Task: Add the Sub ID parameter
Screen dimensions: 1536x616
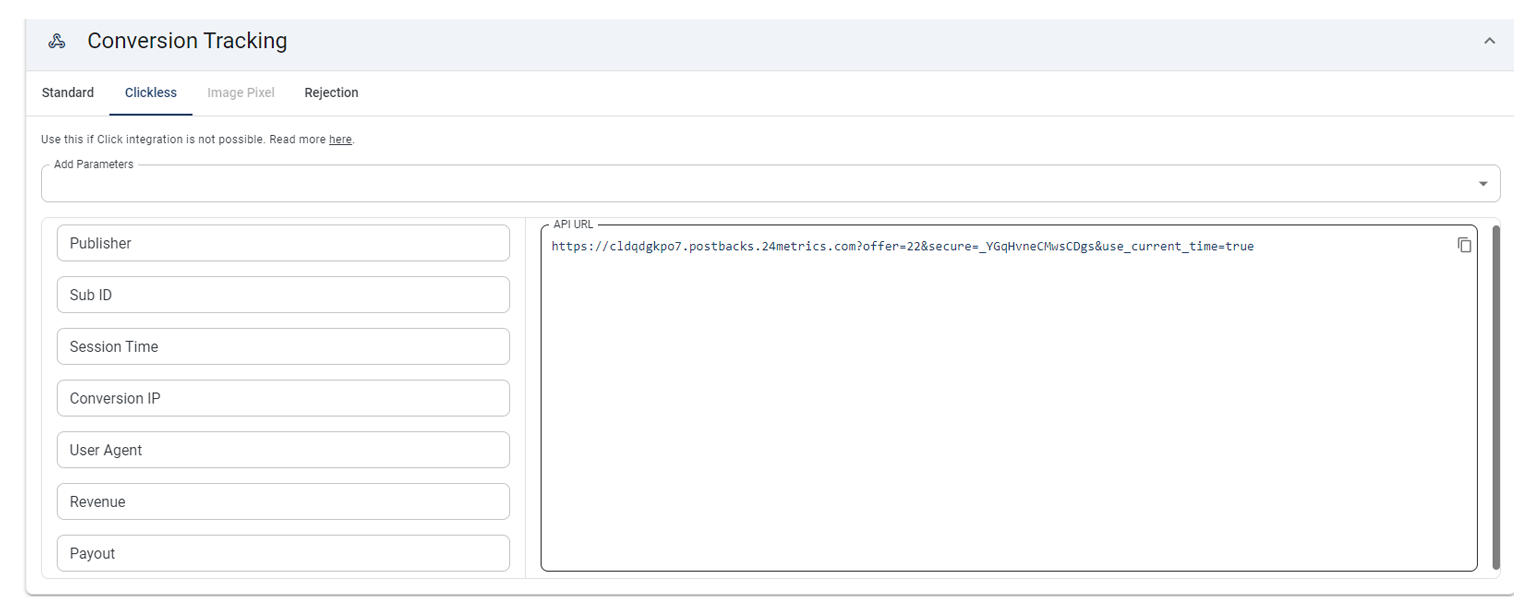Action: [x=283, y=295]
